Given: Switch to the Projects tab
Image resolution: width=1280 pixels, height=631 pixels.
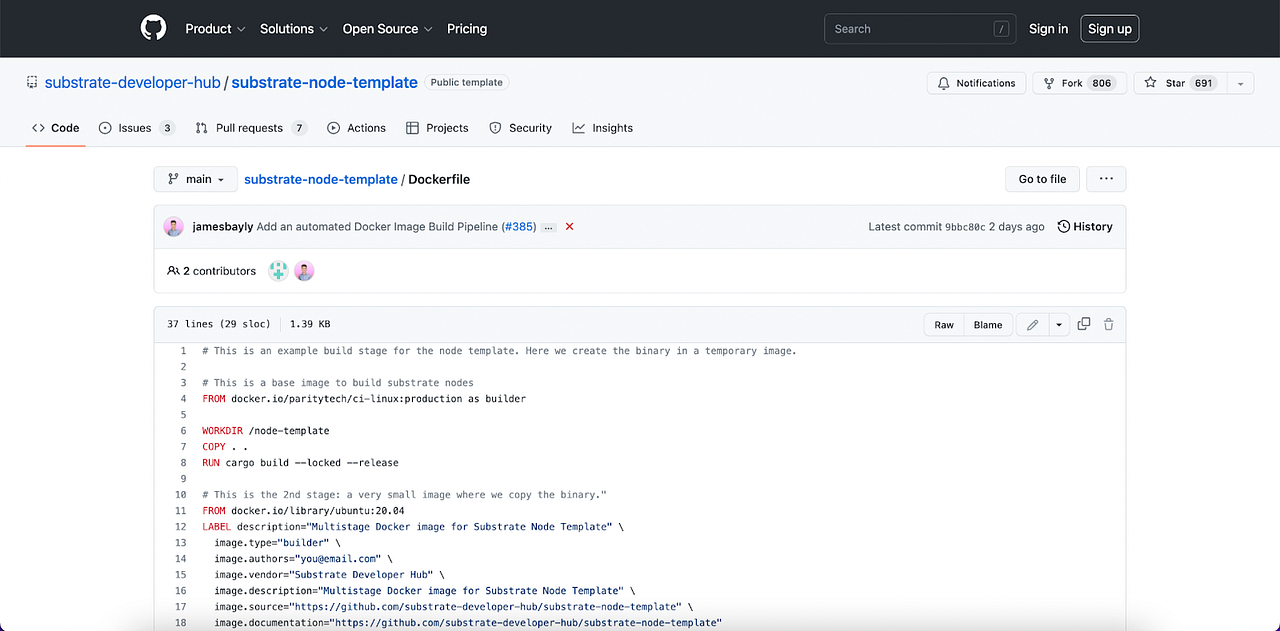Looking at the screenshot, I should [x=437, y=128].
